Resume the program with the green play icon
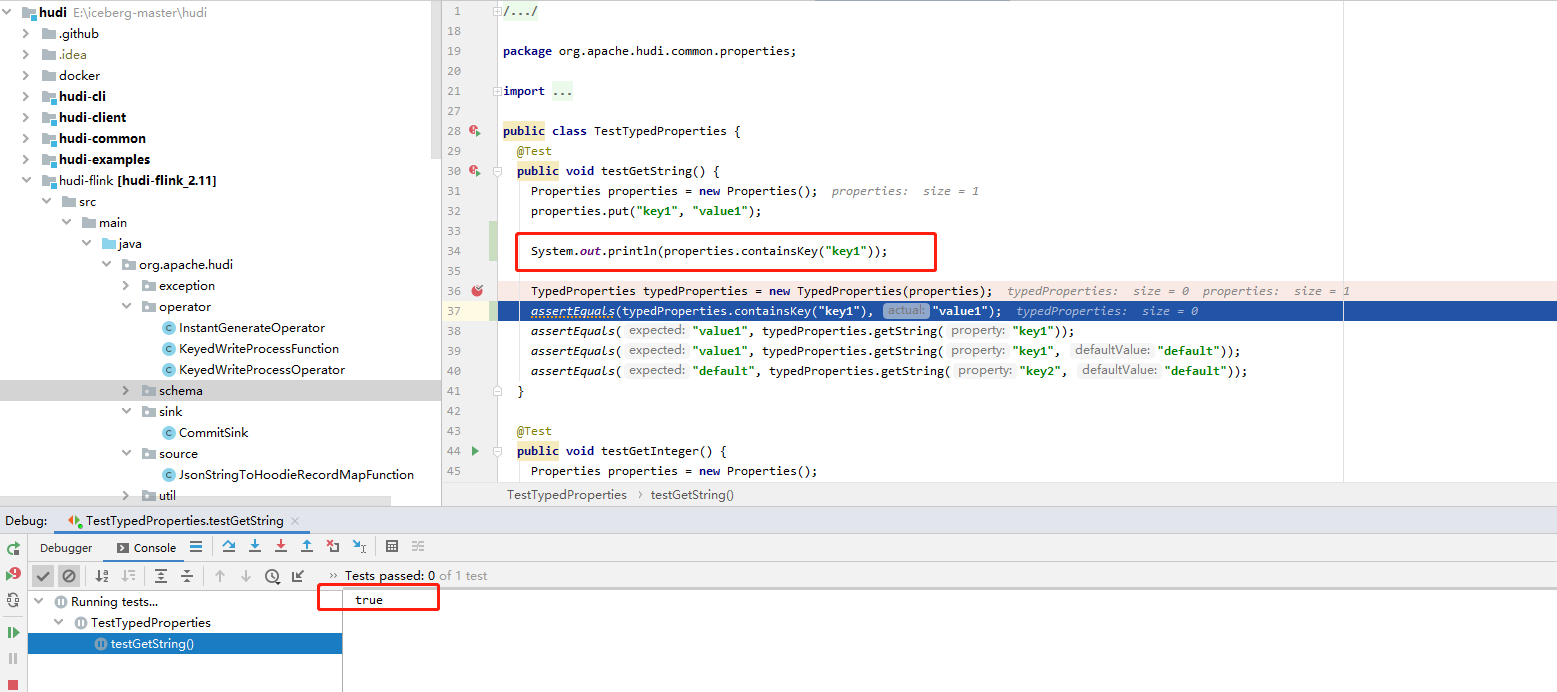The height and width of the screenshot is (692, 1557). pos(13,632)
